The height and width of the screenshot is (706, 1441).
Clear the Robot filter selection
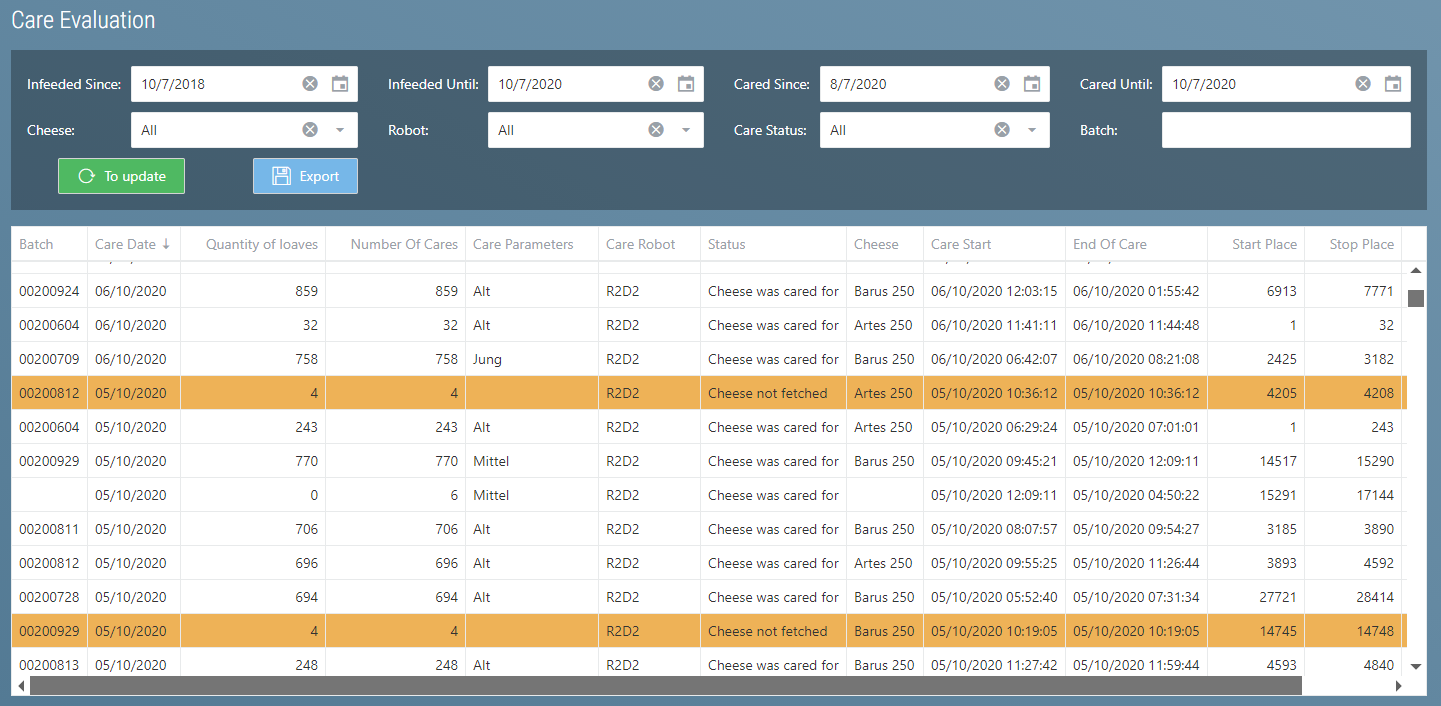656,130
